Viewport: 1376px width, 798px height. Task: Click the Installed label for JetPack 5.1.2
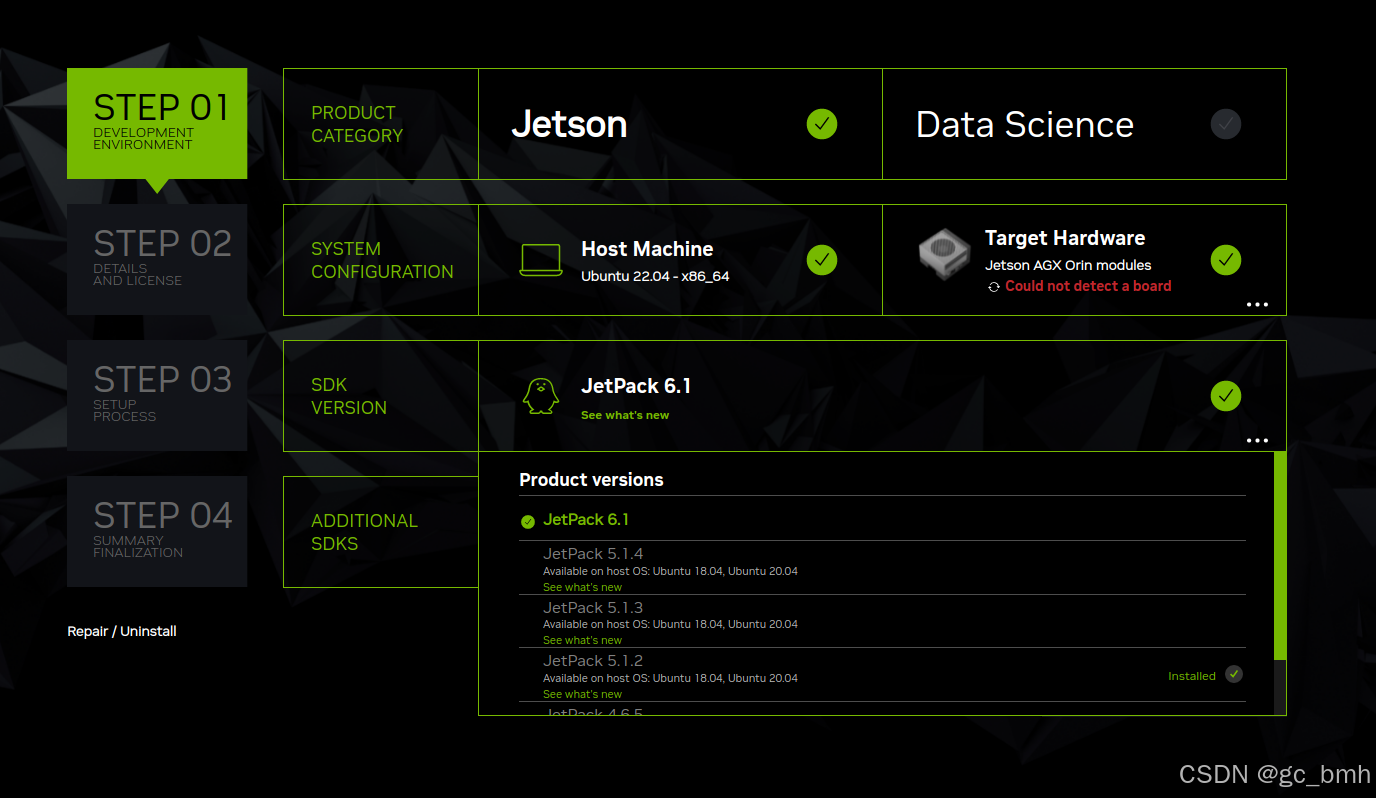[1192, 676]
